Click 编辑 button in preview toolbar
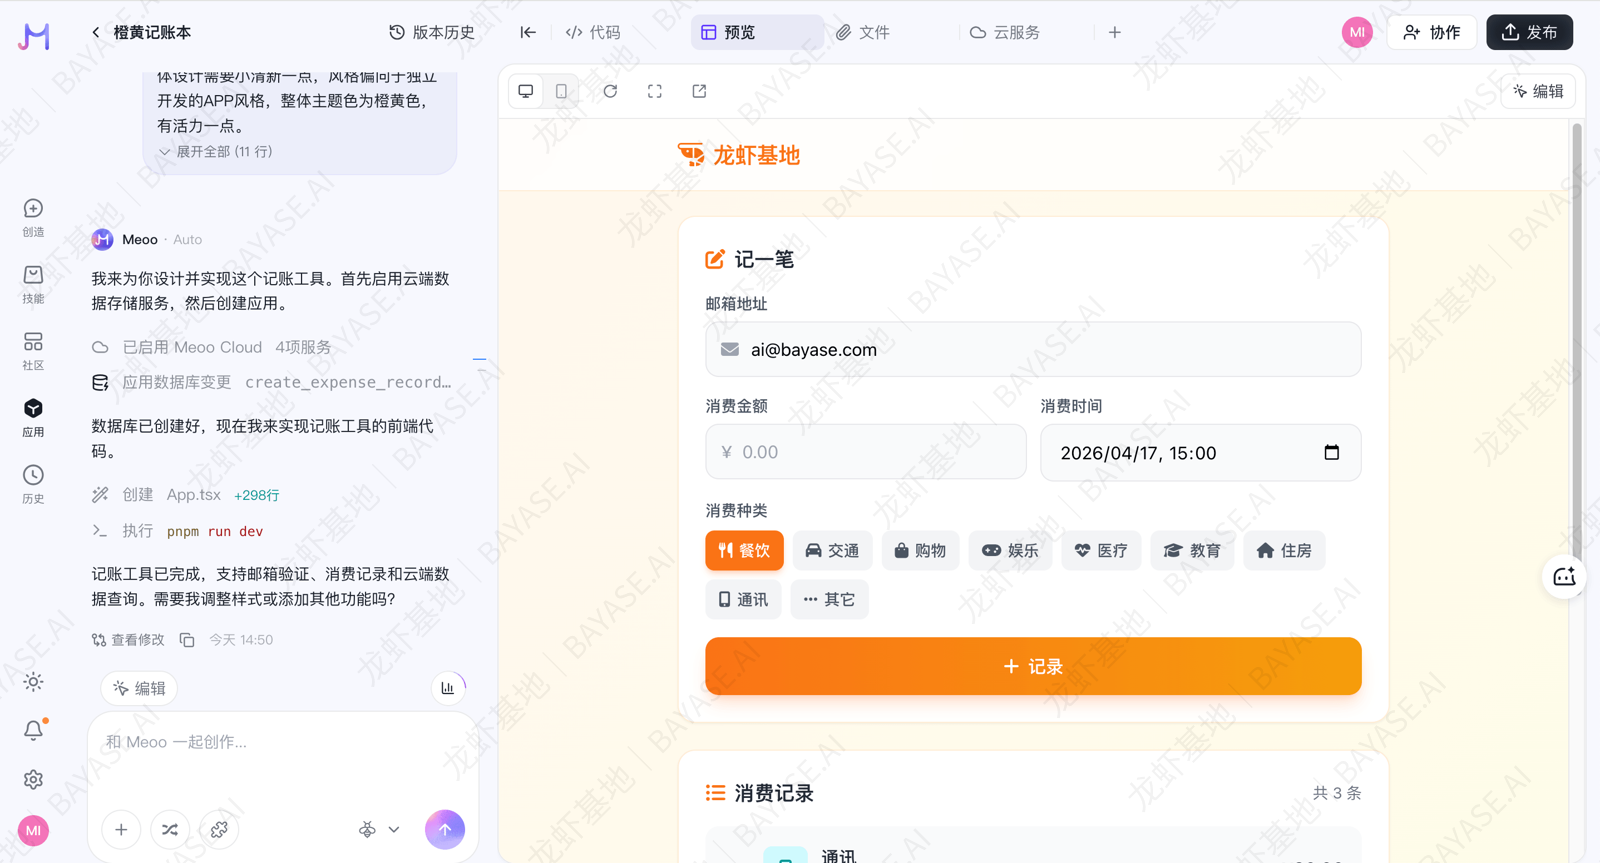Image resolution: width=1600 pixels, height=863 pixels. [1538, 91]
